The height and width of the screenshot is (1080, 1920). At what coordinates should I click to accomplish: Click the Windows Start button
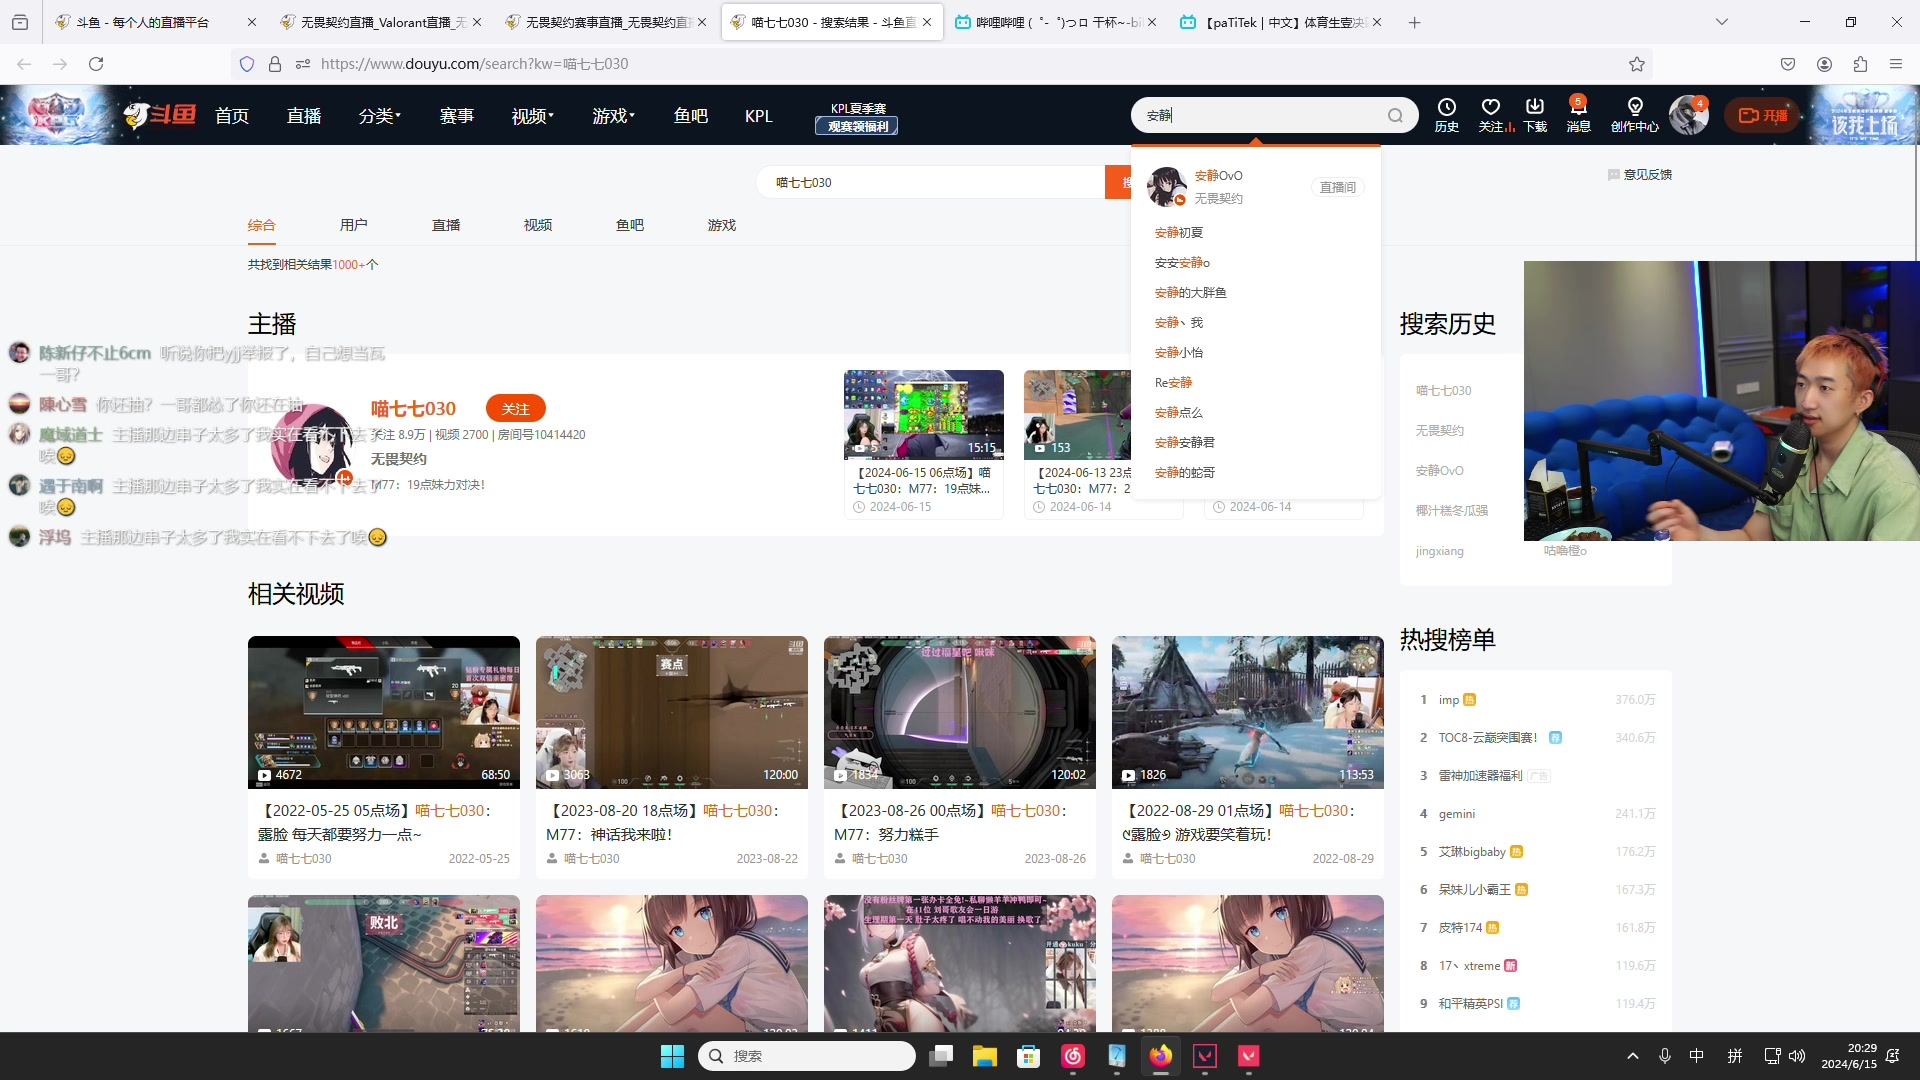tap(672, 1056)
